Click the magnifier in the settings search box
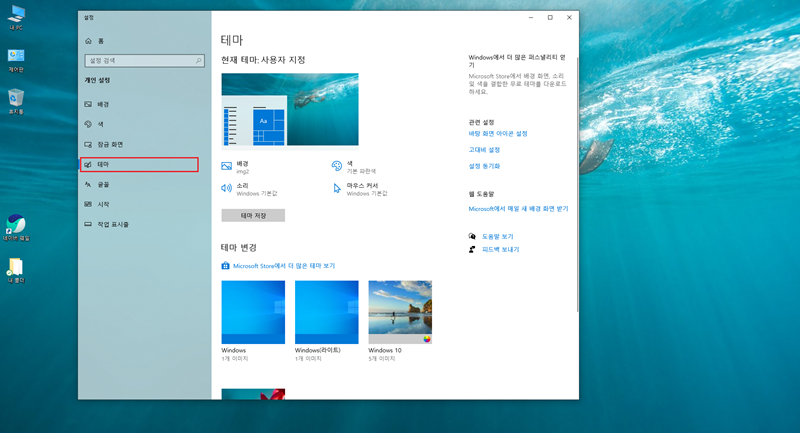 (198, 61)
